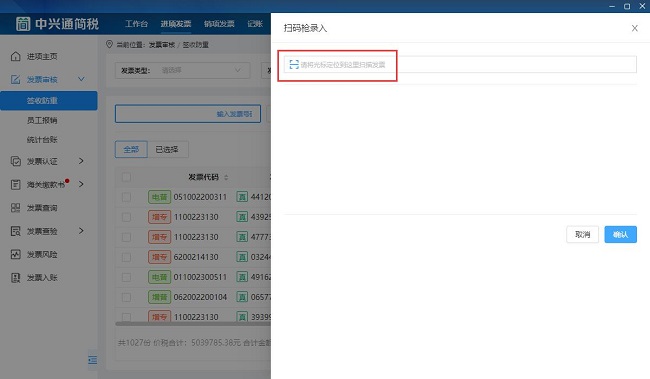This screenshot has width=650, height=379.
Task: Click green 真 icon beside number 44120
Action: pos(242,197)
